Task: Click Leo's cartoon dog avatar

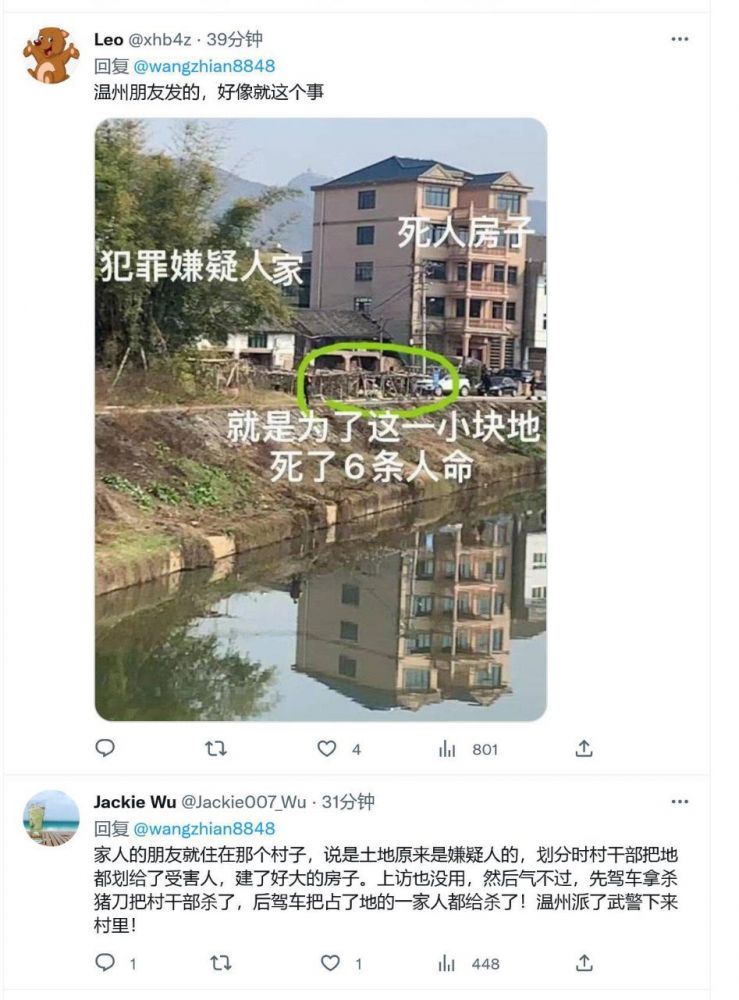Action: (x=51, y=55)
